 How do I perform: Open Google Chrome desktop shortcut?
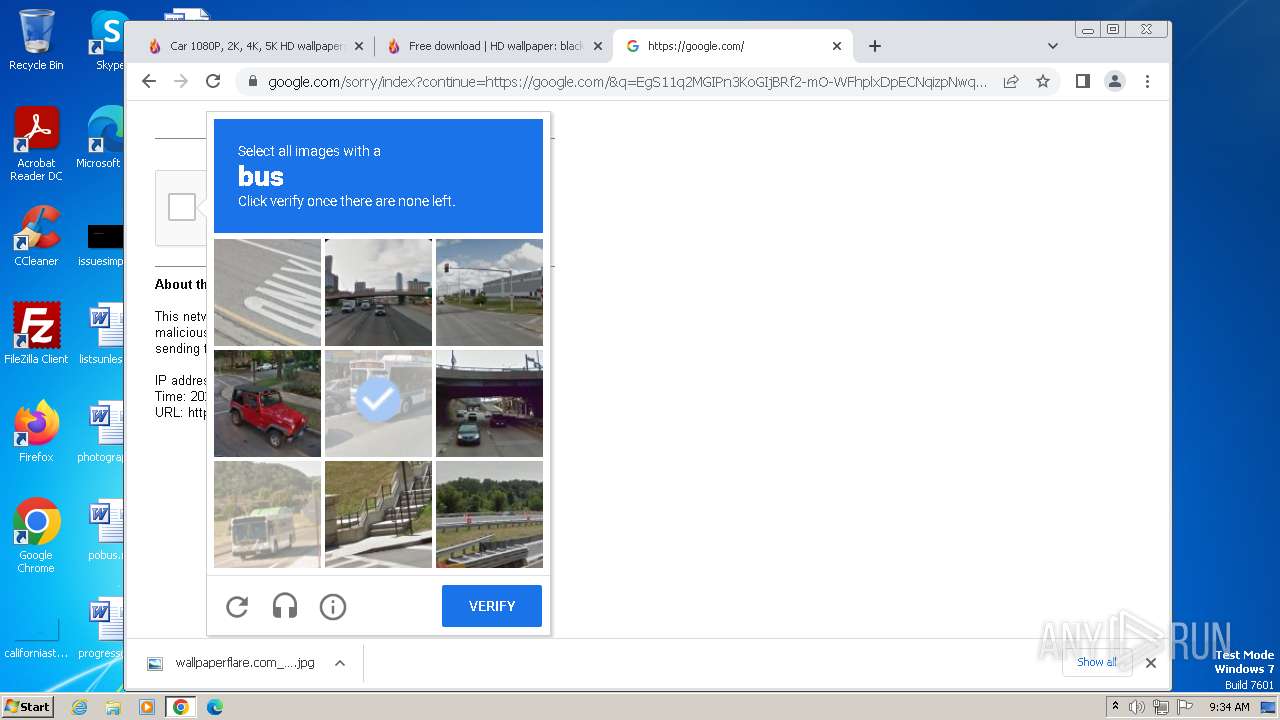[x=36, y=535]
